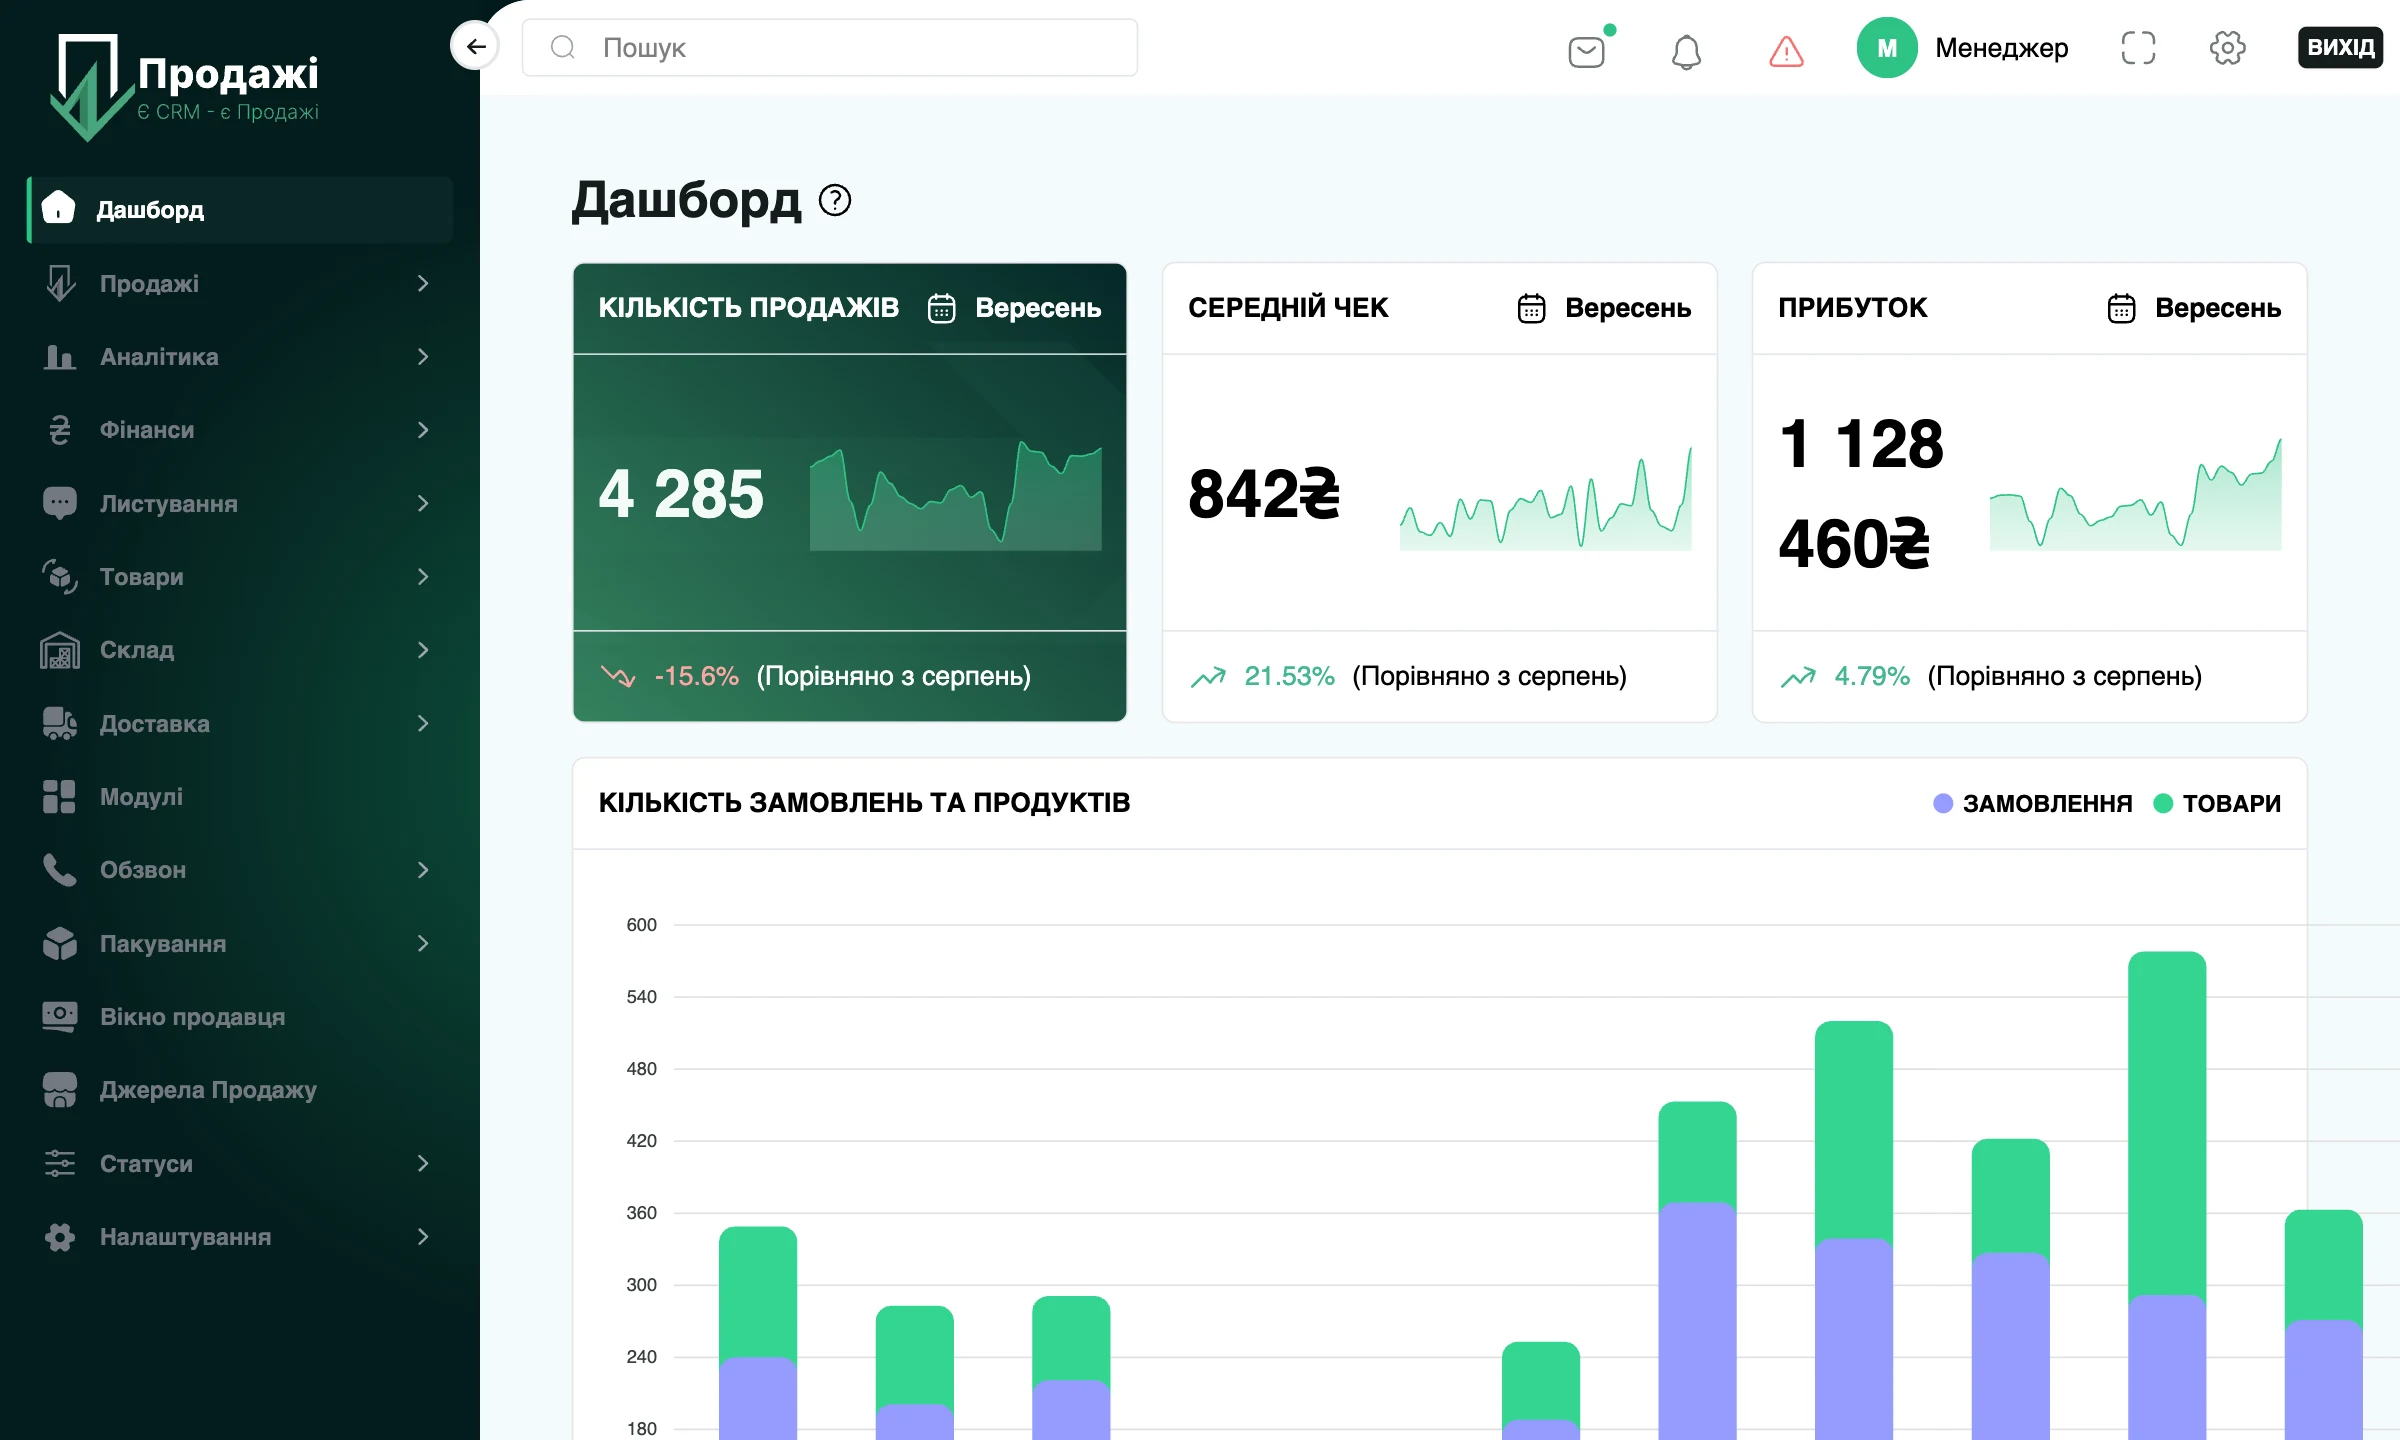The height and width of the screenshot is (1440, 2400).
Task: Click the Налаштування gear icon in sidebar
Action: 60,1236
